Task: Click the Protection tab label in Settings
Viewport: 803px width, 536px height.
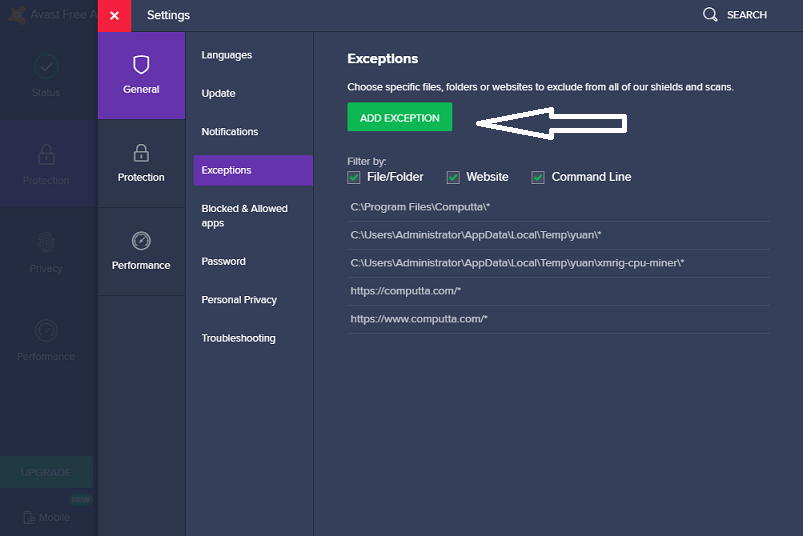Action: [141, 177]
